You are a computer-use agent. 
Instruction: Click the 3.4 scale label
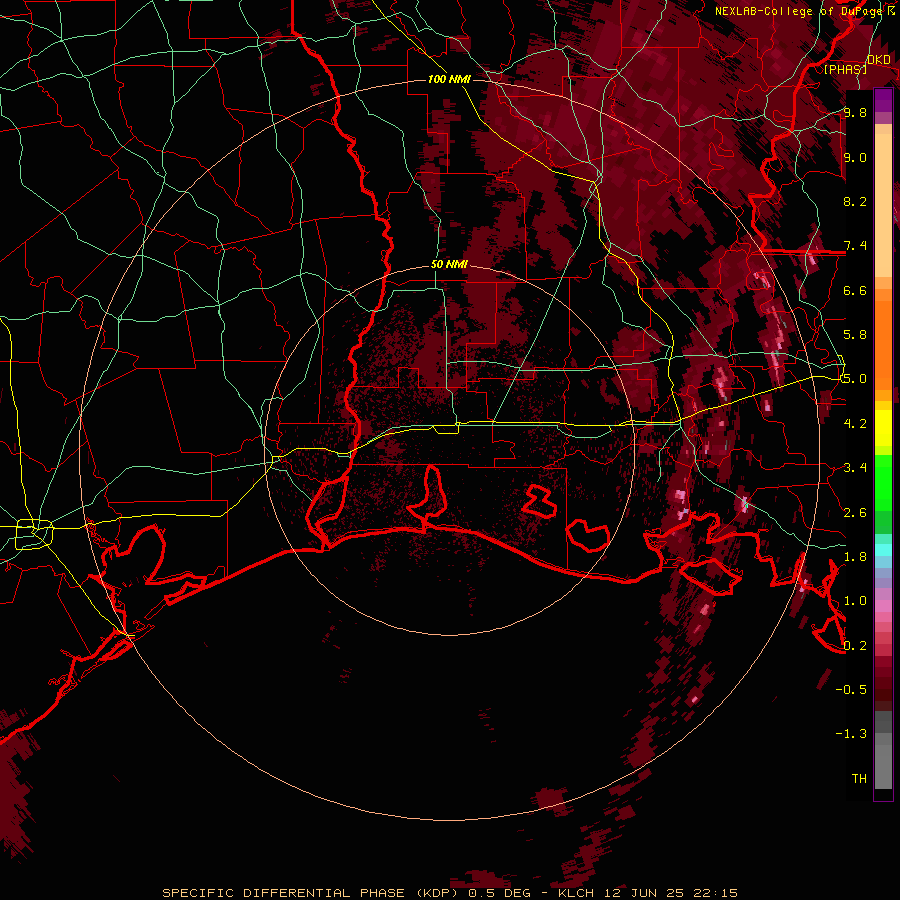click(x=855, y=468)
